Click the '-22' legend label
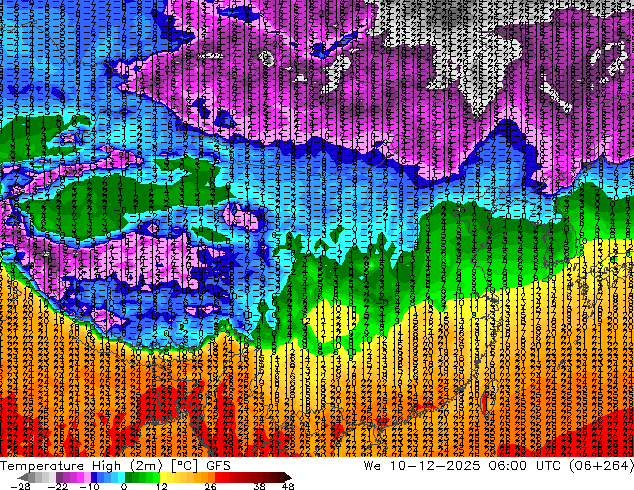 (57, 486)
